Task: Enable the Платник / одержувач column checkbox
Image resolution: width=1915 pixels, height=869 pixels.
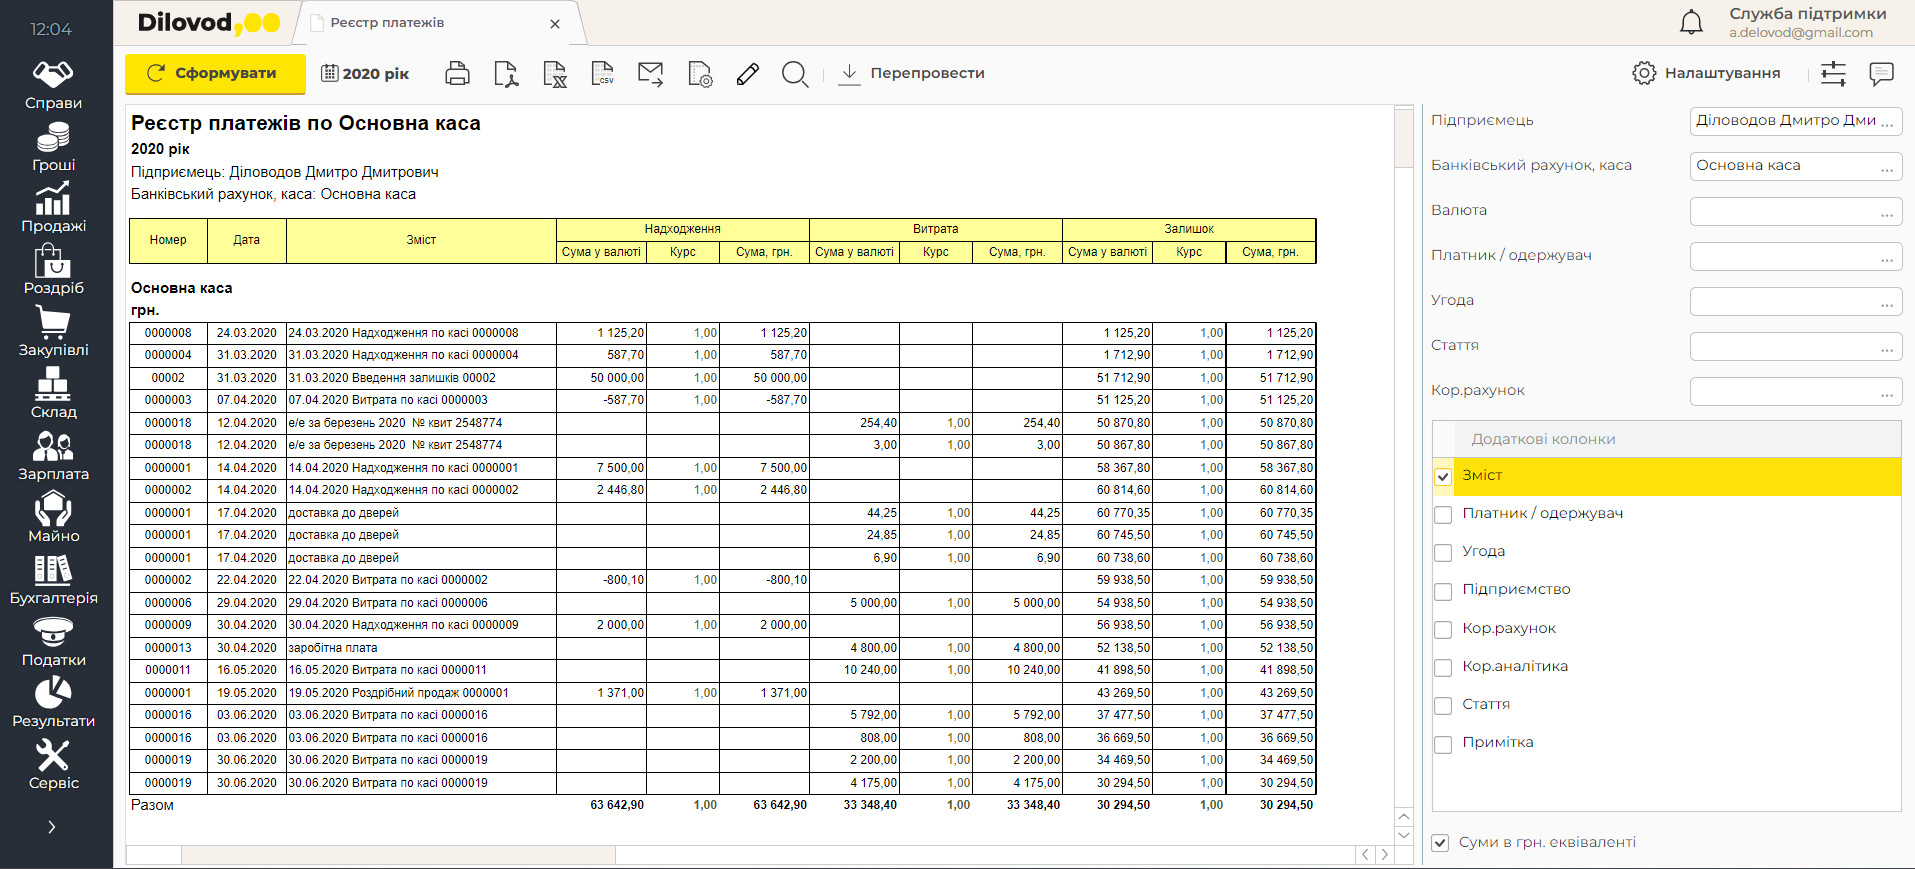Action: point(1443,515)
